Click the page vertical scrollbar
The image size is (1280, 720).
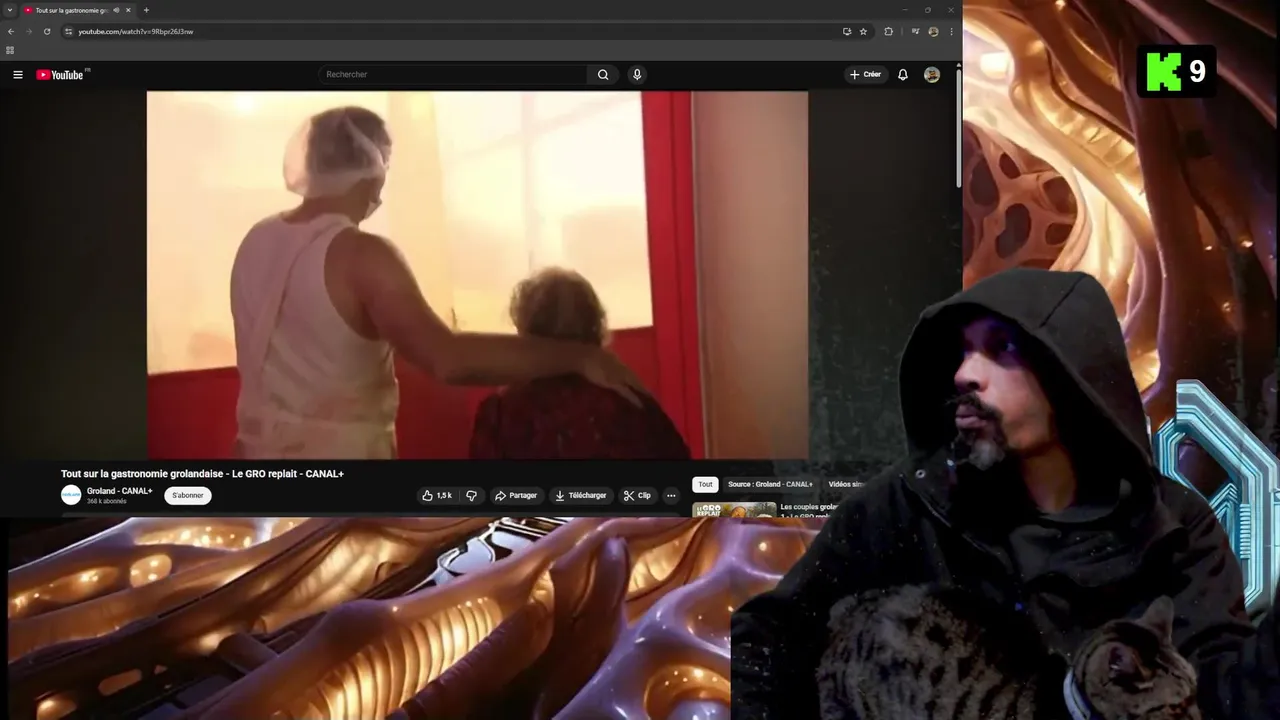pos(959,127)
